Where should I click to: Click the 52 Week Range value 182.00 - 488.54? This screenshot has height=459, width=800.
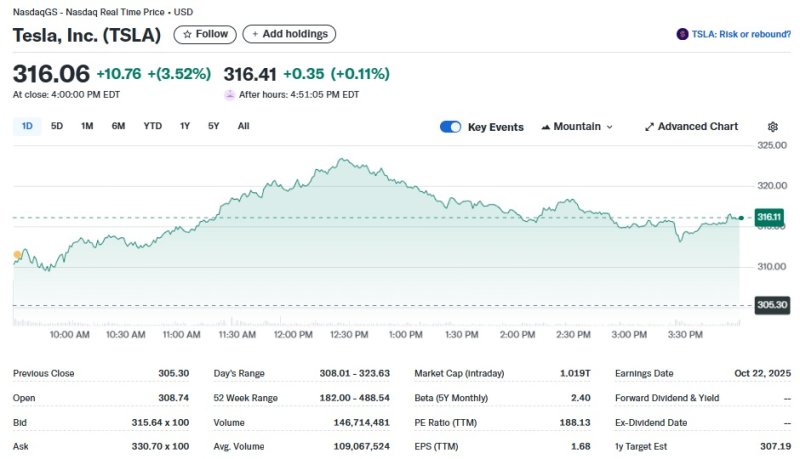tap(355, 398)
